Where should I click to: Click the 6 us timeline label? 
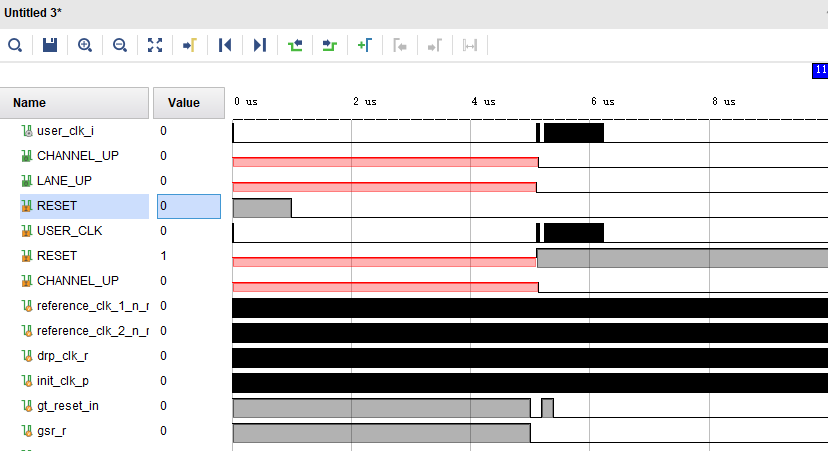[603, 101]
